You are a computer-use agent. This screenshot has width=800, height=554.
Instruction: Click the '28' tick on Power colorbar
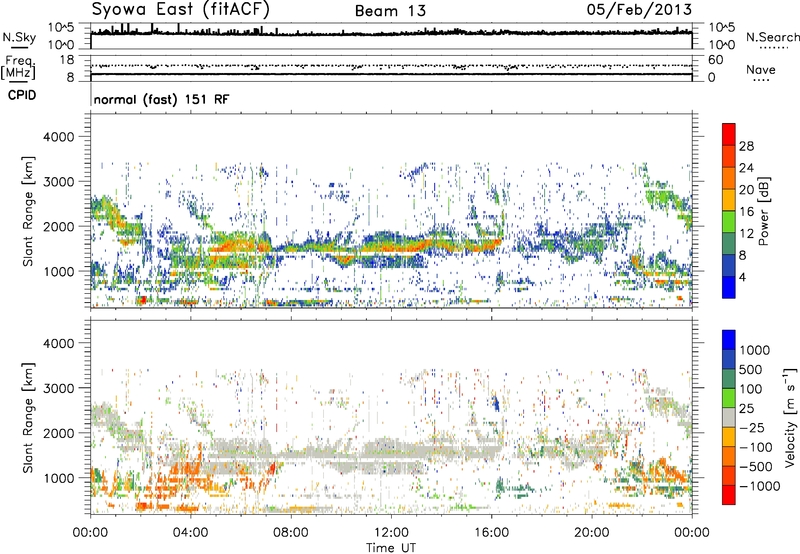[746, 146]
